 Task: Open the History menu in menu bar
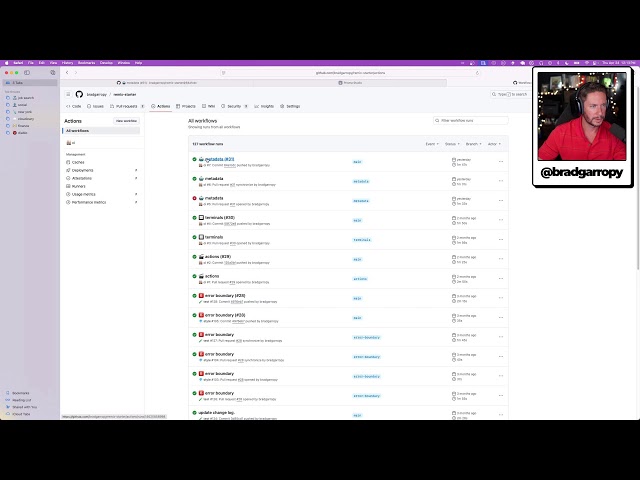pos(67,63)
